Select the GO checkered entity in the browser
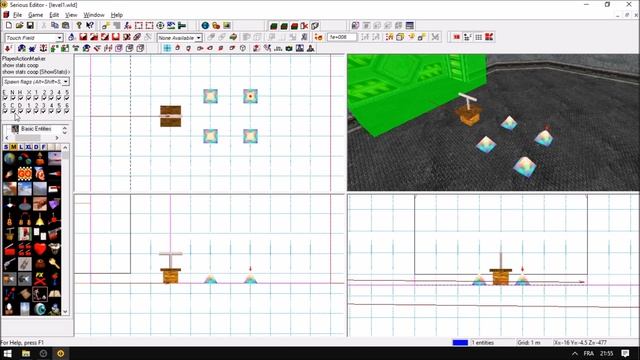Image resolution: width=640 pixels, height=360 pixels. pyautogui.click(x=24, y=173)
